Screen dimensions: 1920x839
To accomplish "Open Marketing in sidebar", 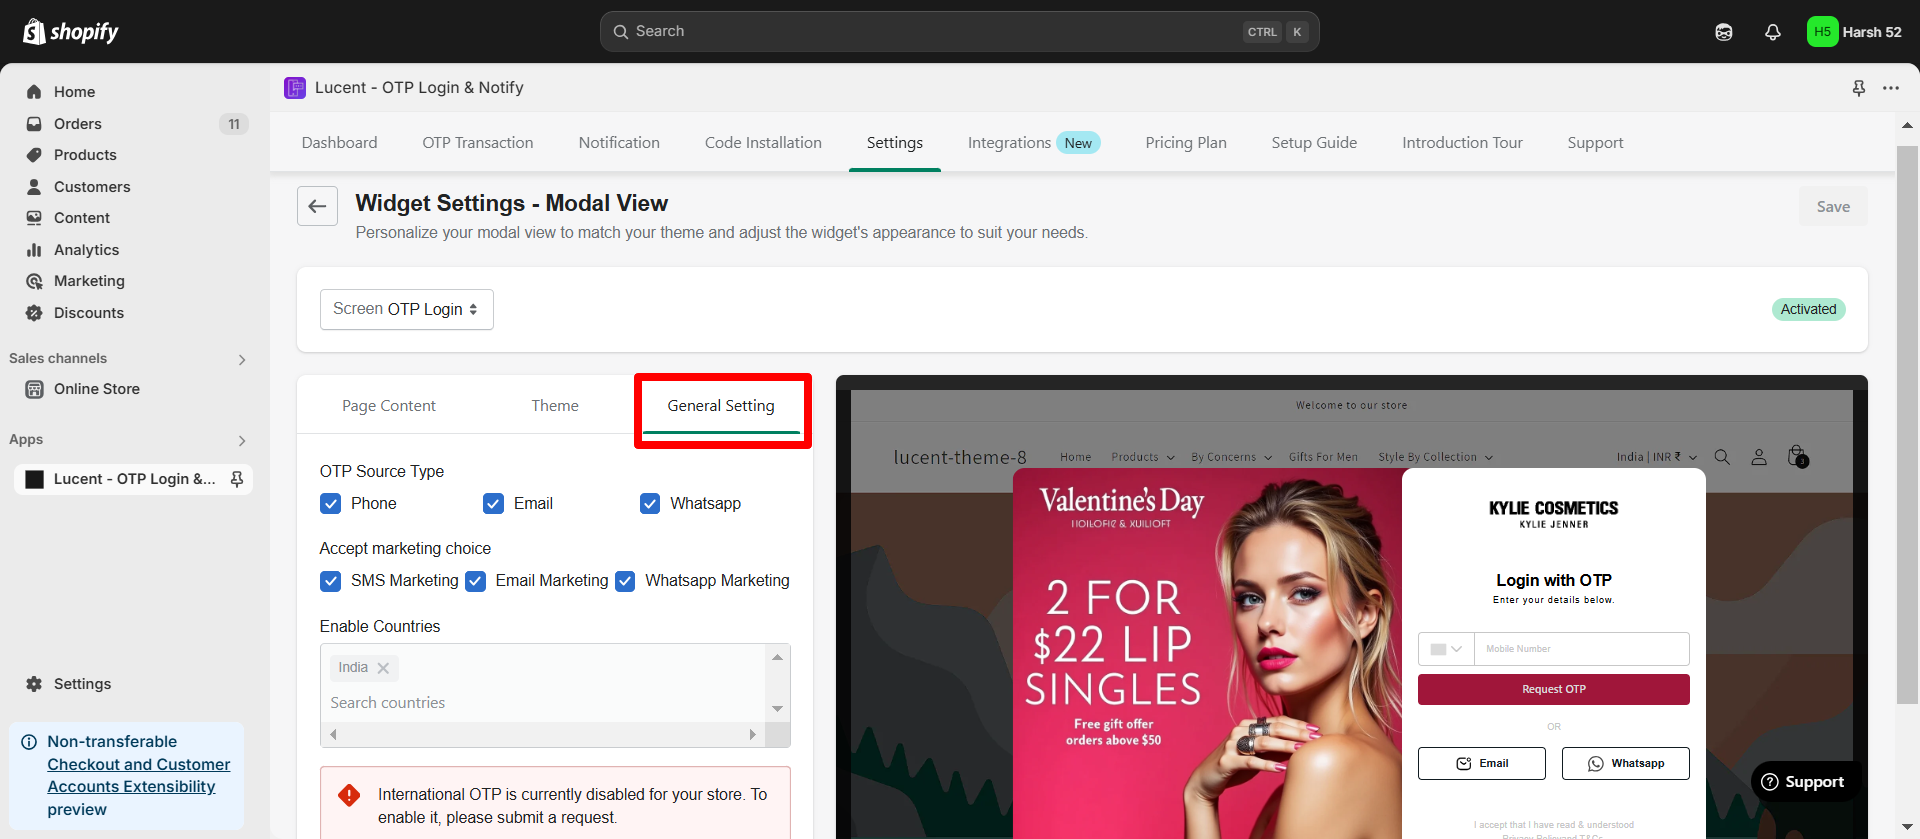I will 89,281.
